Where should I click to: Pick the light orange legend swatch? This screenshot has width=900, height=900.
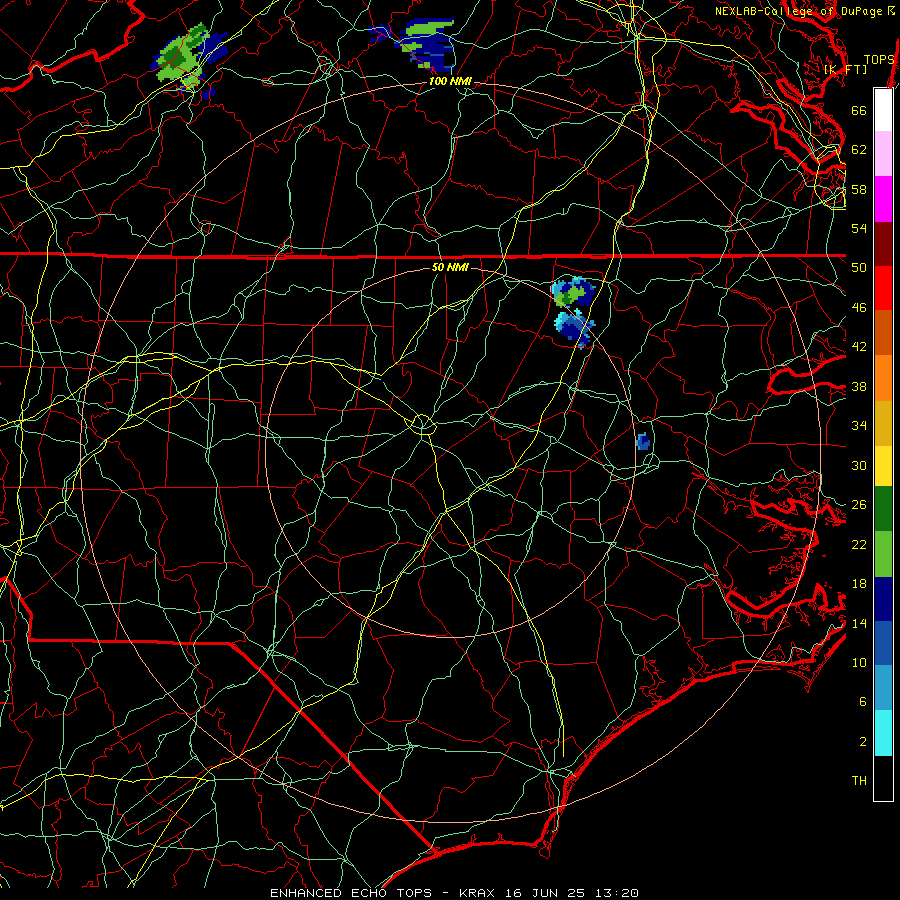pos(883,377)
